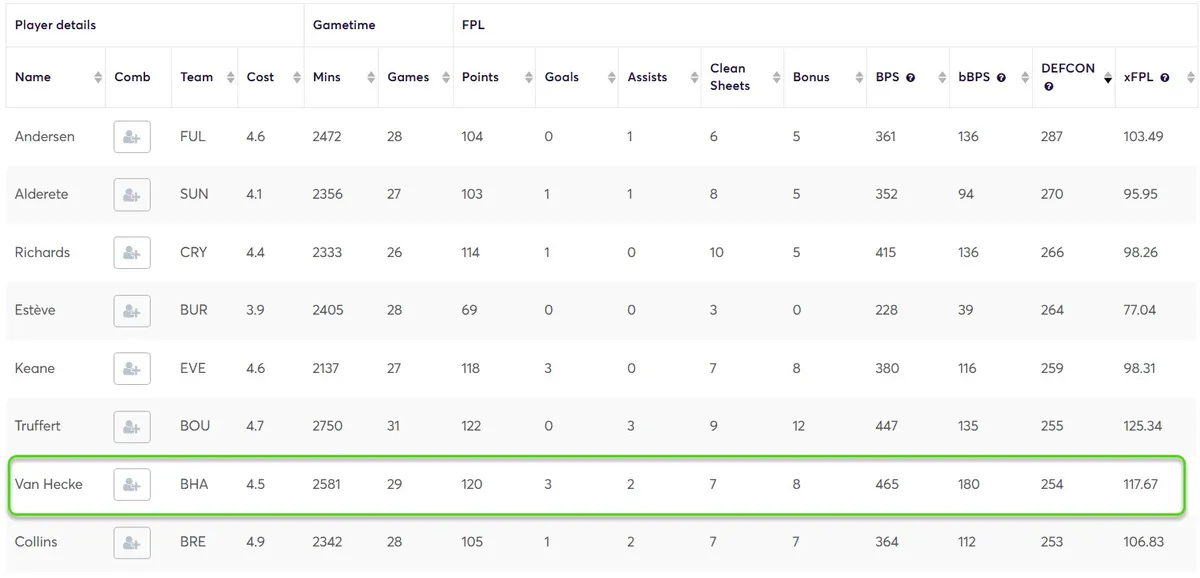Add Van Hecke to the comparison
Image resolution: width=1200 pixels, height=578 pixels.
click(132, 485)
